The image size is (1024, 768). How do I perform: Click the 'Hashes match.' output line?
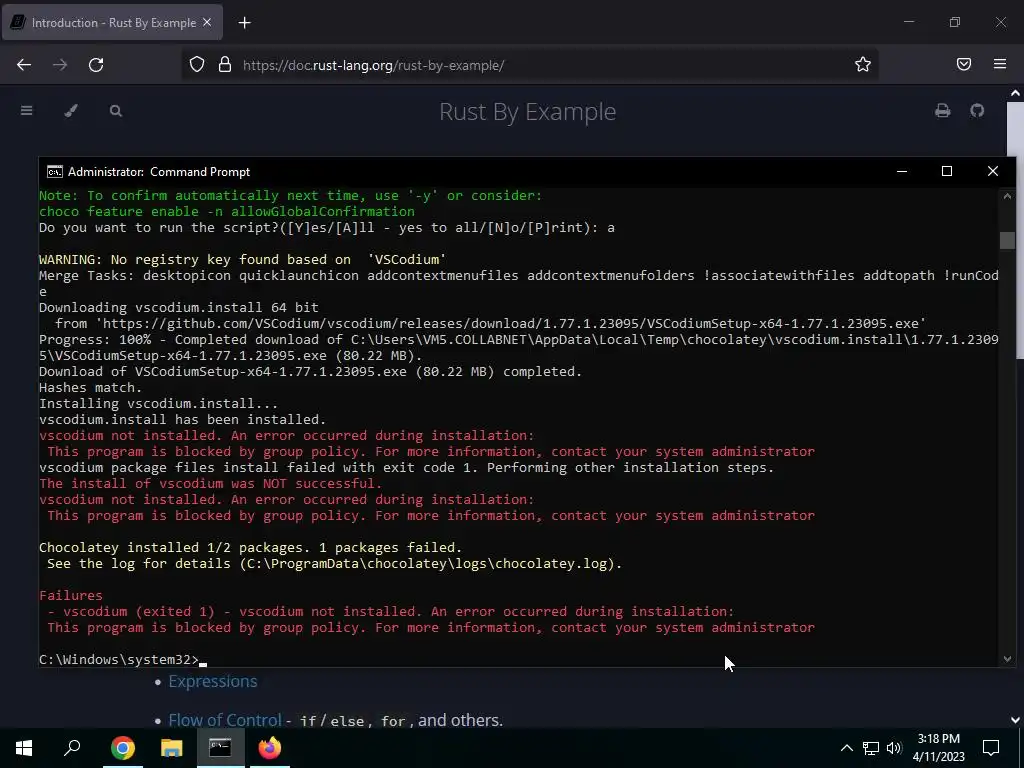tap(90, 388)
